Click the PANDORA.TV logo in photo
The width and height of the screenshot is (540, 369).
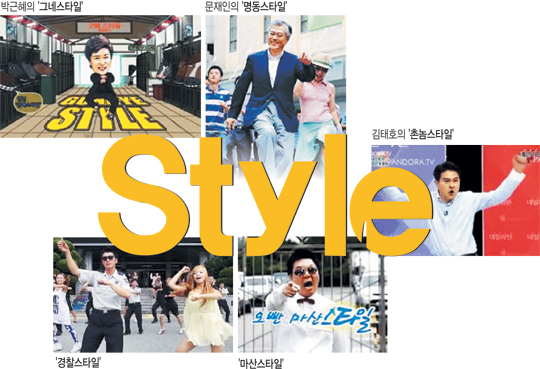tap(408, 162)
